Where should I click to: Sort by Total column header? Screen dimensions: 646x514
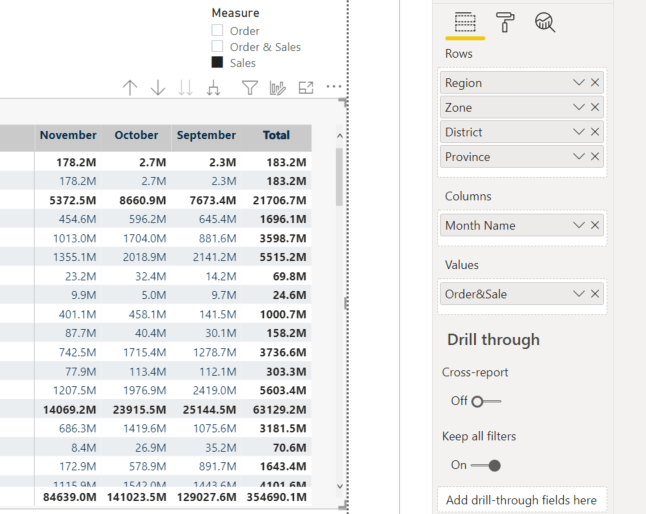[276, 135]
